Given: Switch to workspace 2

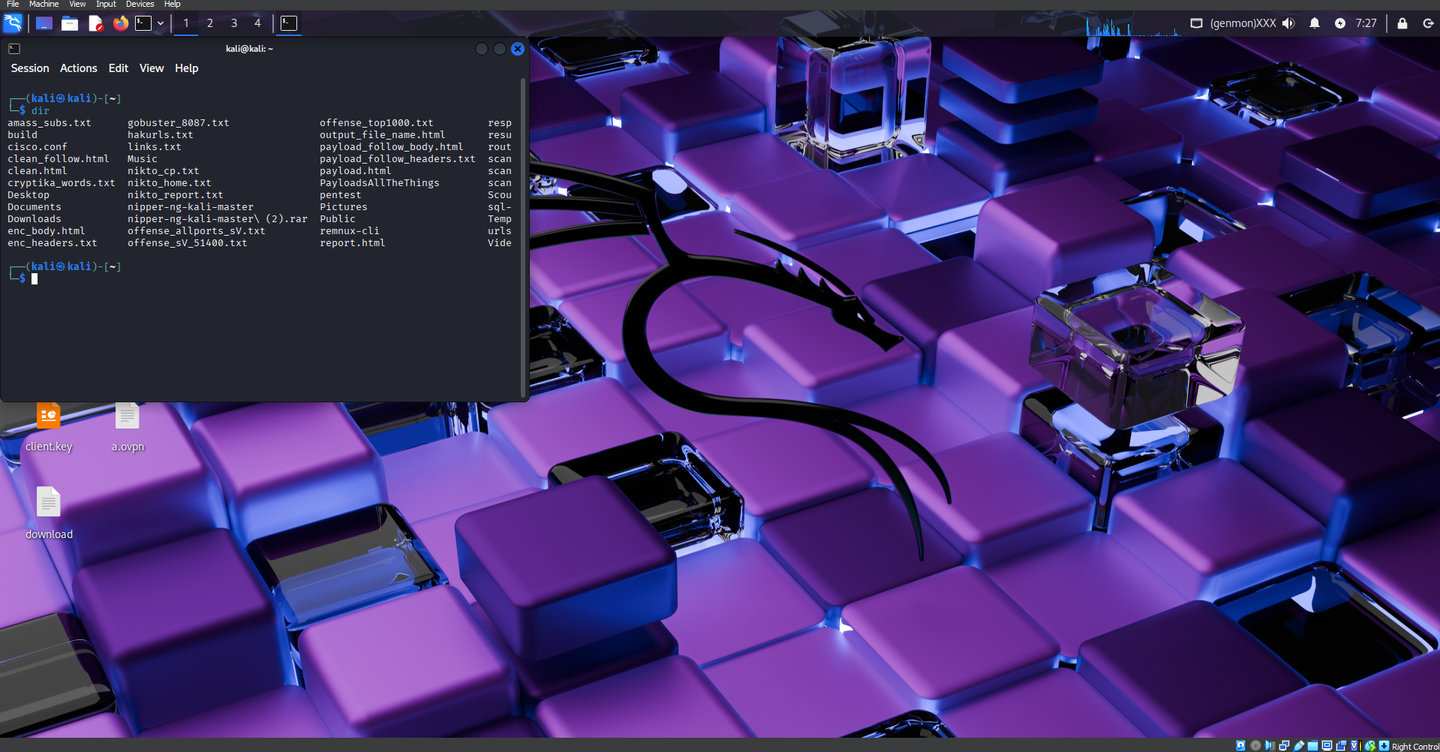Looking at the screenshot, I should pyautogui.click(x=210, y=23).
